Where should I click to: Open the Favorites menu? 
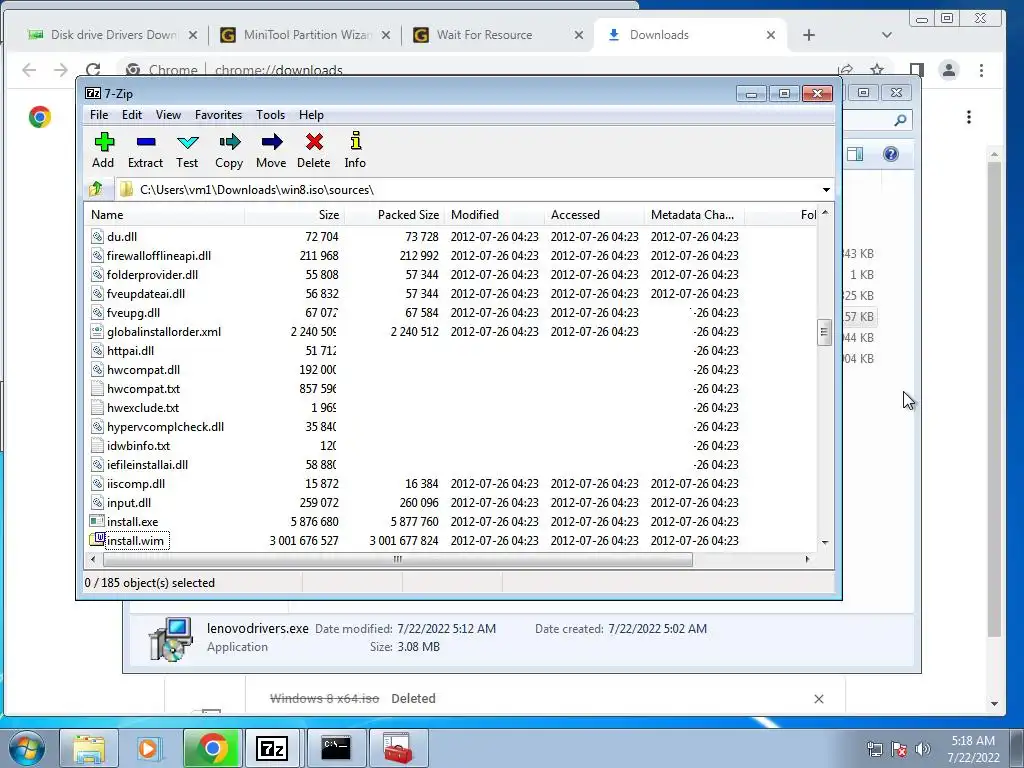(218, 115)
